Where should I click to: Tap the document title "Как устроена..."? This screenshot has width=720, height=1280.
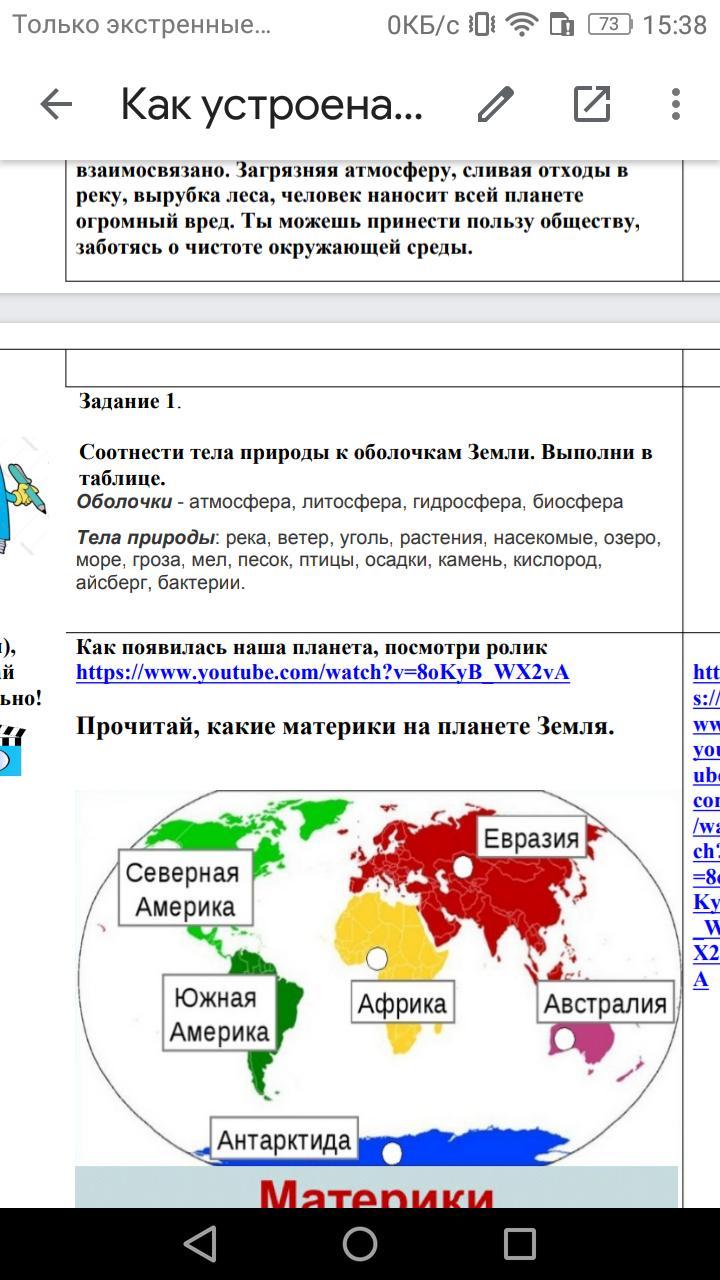(x=272, y=104)
